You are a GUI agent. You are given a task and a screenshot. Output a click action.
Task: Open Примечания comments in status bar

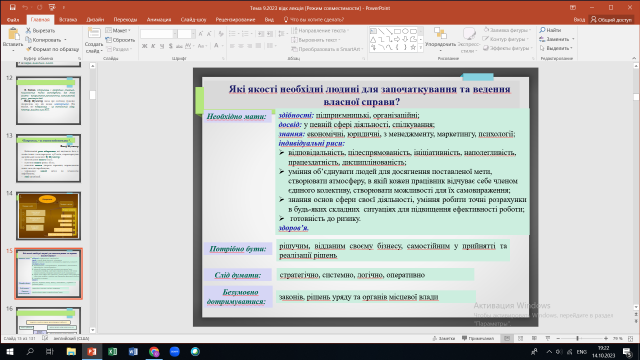(x=478, y=338)
